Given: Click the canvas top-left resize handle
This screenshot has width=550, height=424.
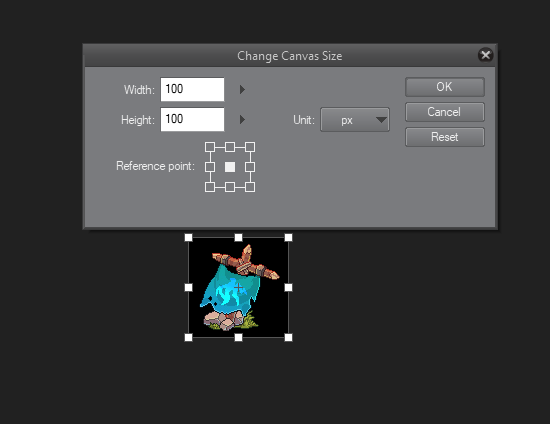Looking at the screenshot, I should (x=188, y=238).
